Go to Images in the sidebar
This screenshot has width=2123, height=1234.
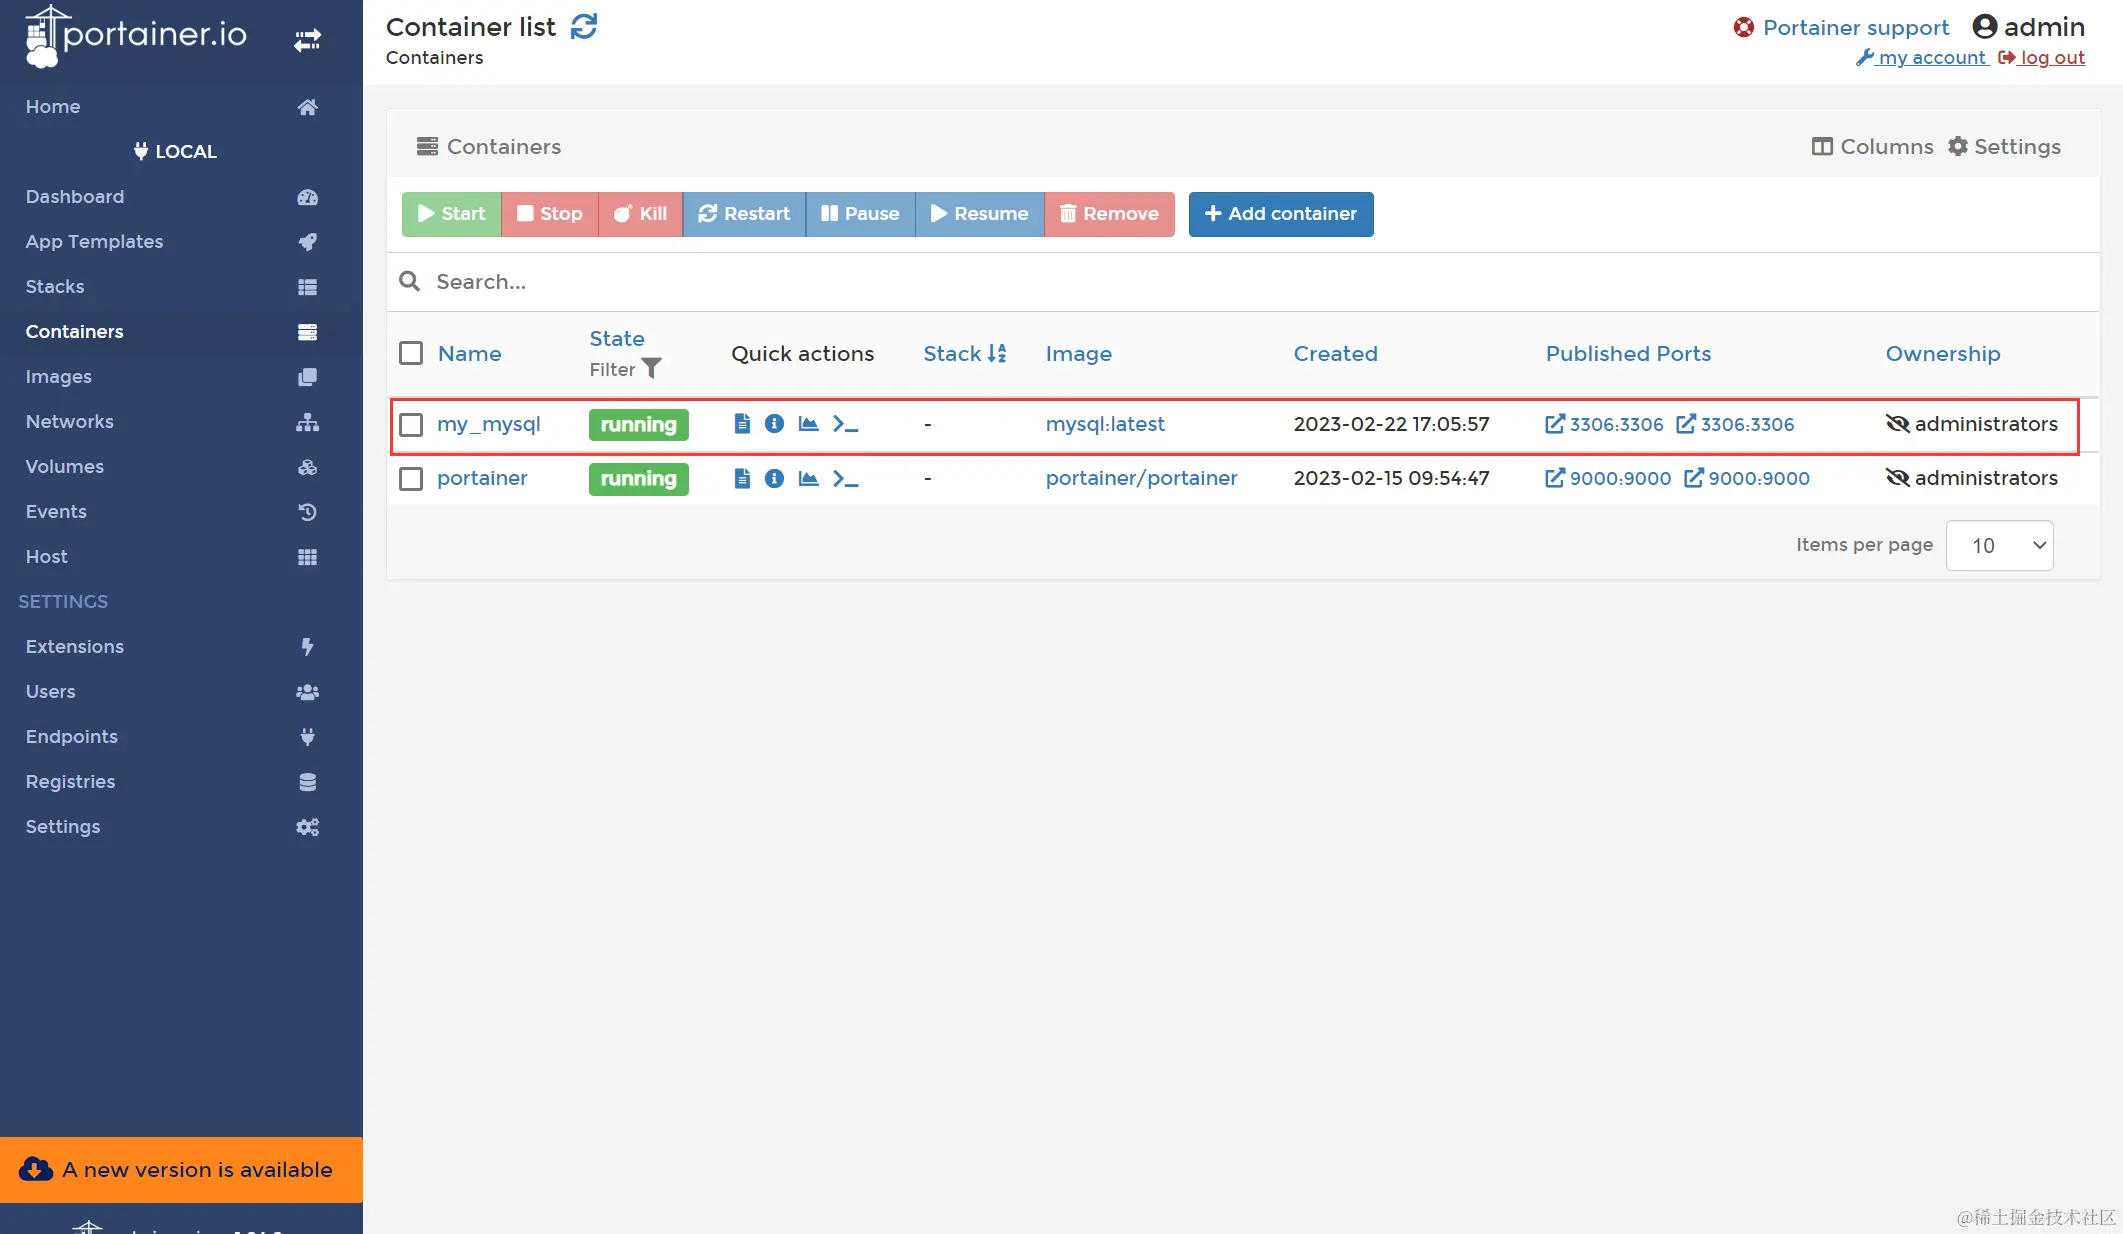click(59, 376)
